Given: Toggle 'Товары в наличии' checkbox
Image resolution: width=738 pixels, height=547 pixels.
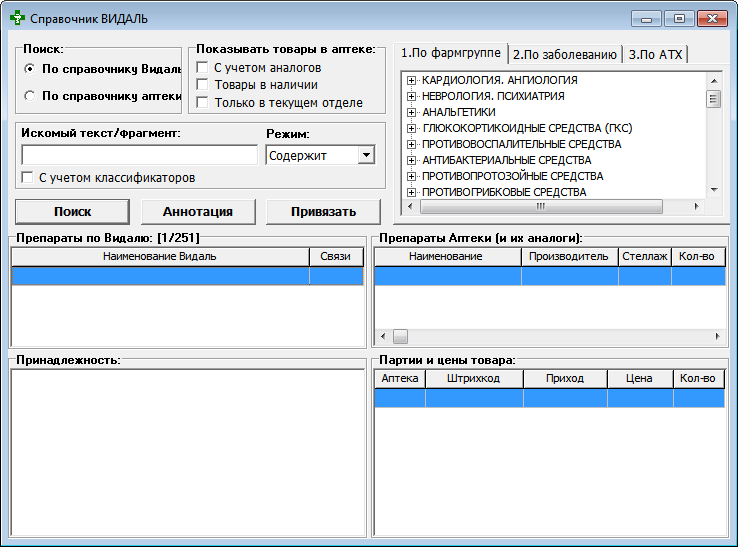Looking at the screenshot, I should pyautogui.click(x=203, y=85).
